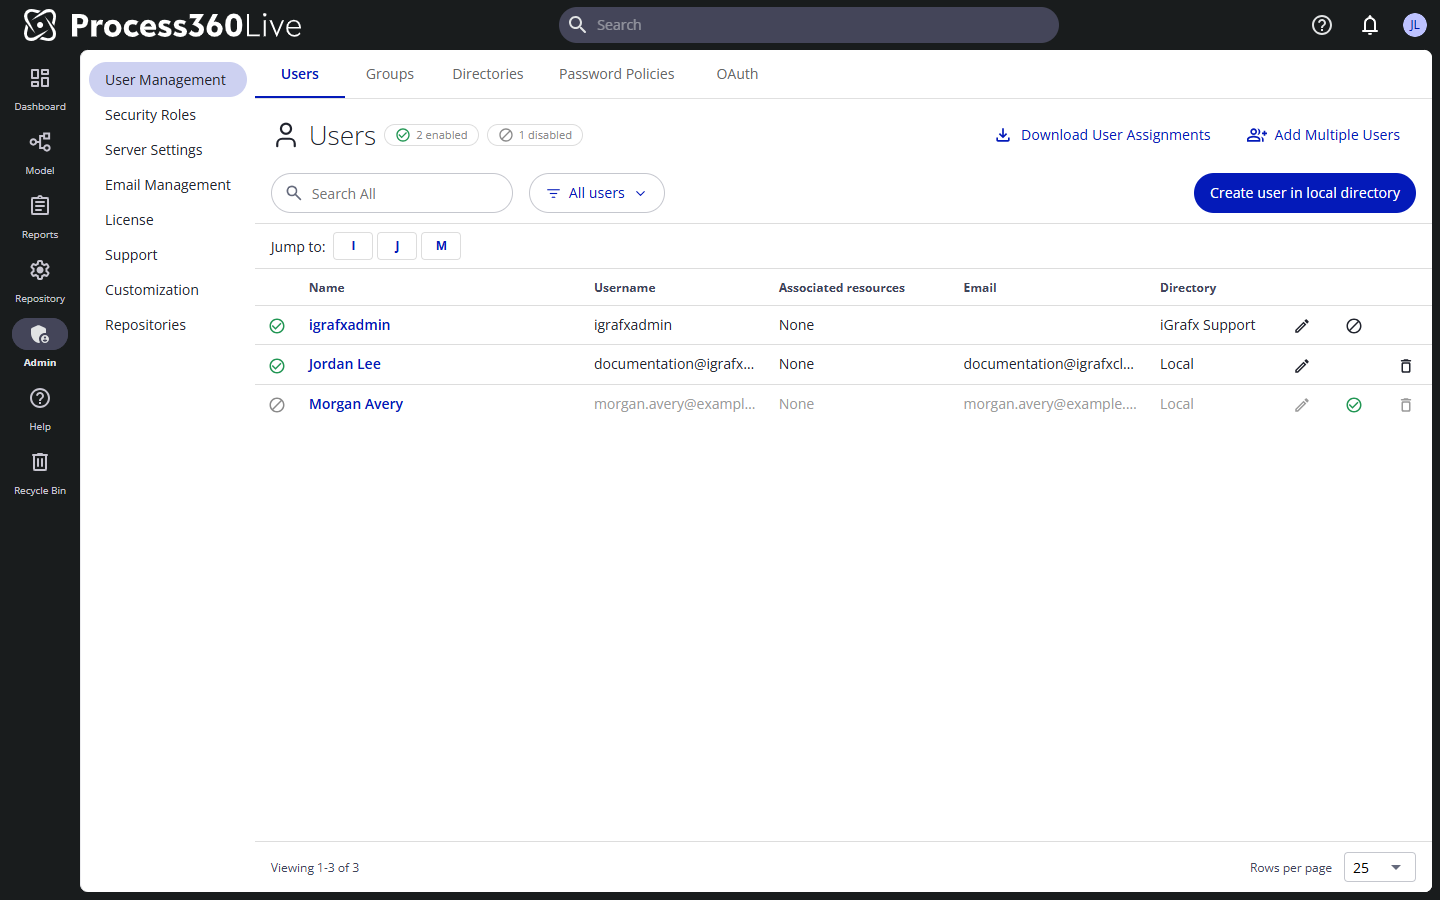The width and height of the screenshot is (1440, 900).
Task: Switch to the Directories tab
Action: pos(488,74)
